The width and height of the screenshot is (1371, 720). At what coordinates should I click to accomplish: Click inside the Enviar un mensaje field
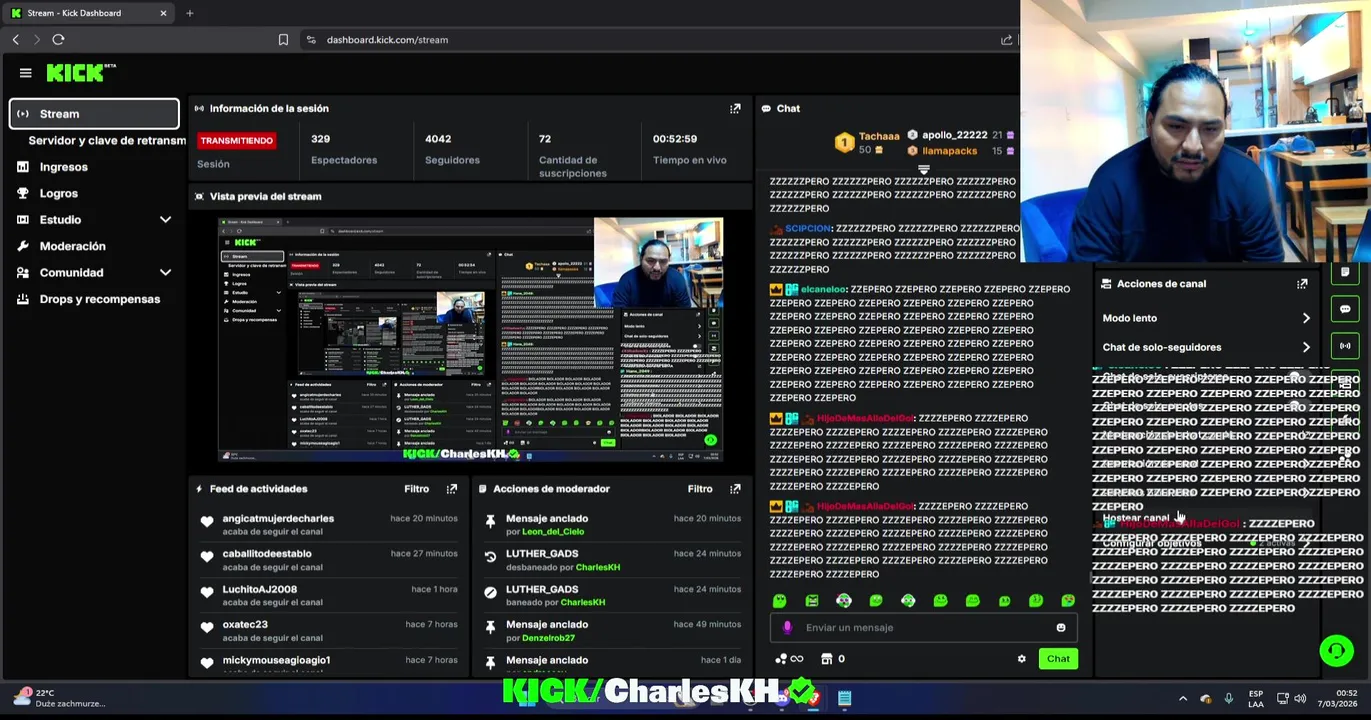(922, 627)
